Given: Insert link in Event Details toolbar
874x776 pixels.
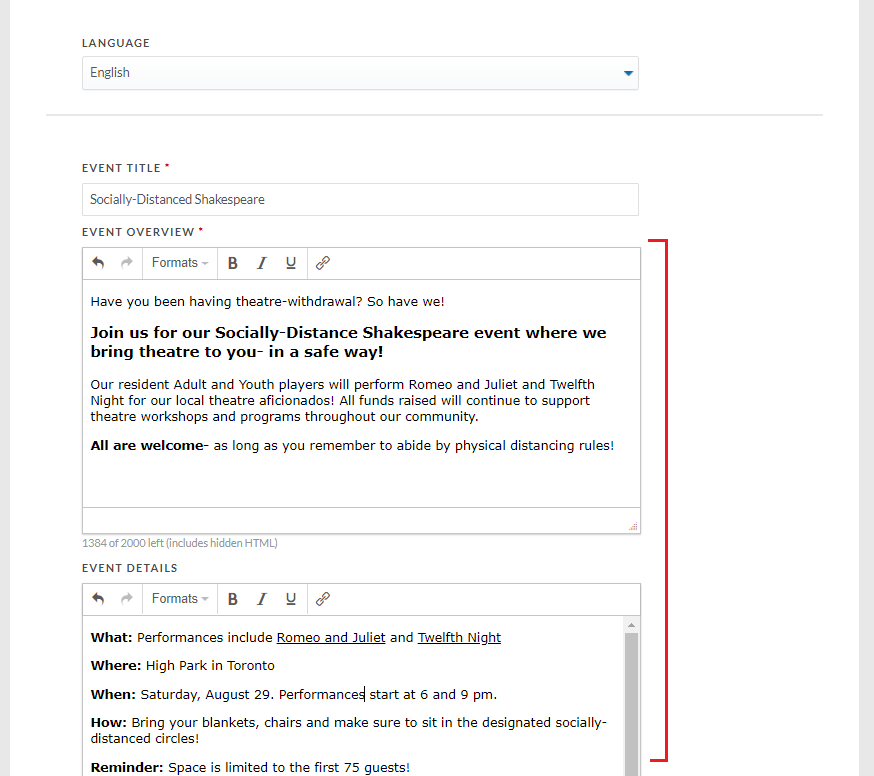Looking at the screenshot, I should [323, 599].
